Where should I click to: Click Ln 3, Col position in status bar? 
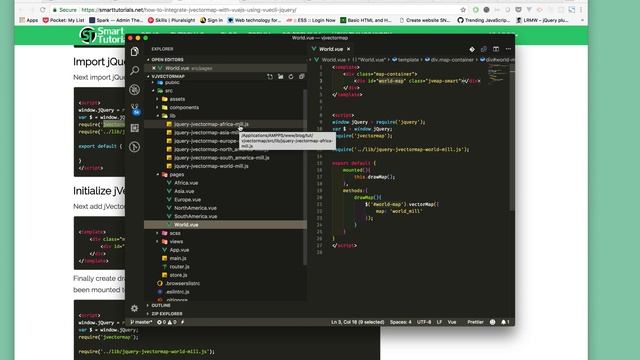[x=358, y=322]
